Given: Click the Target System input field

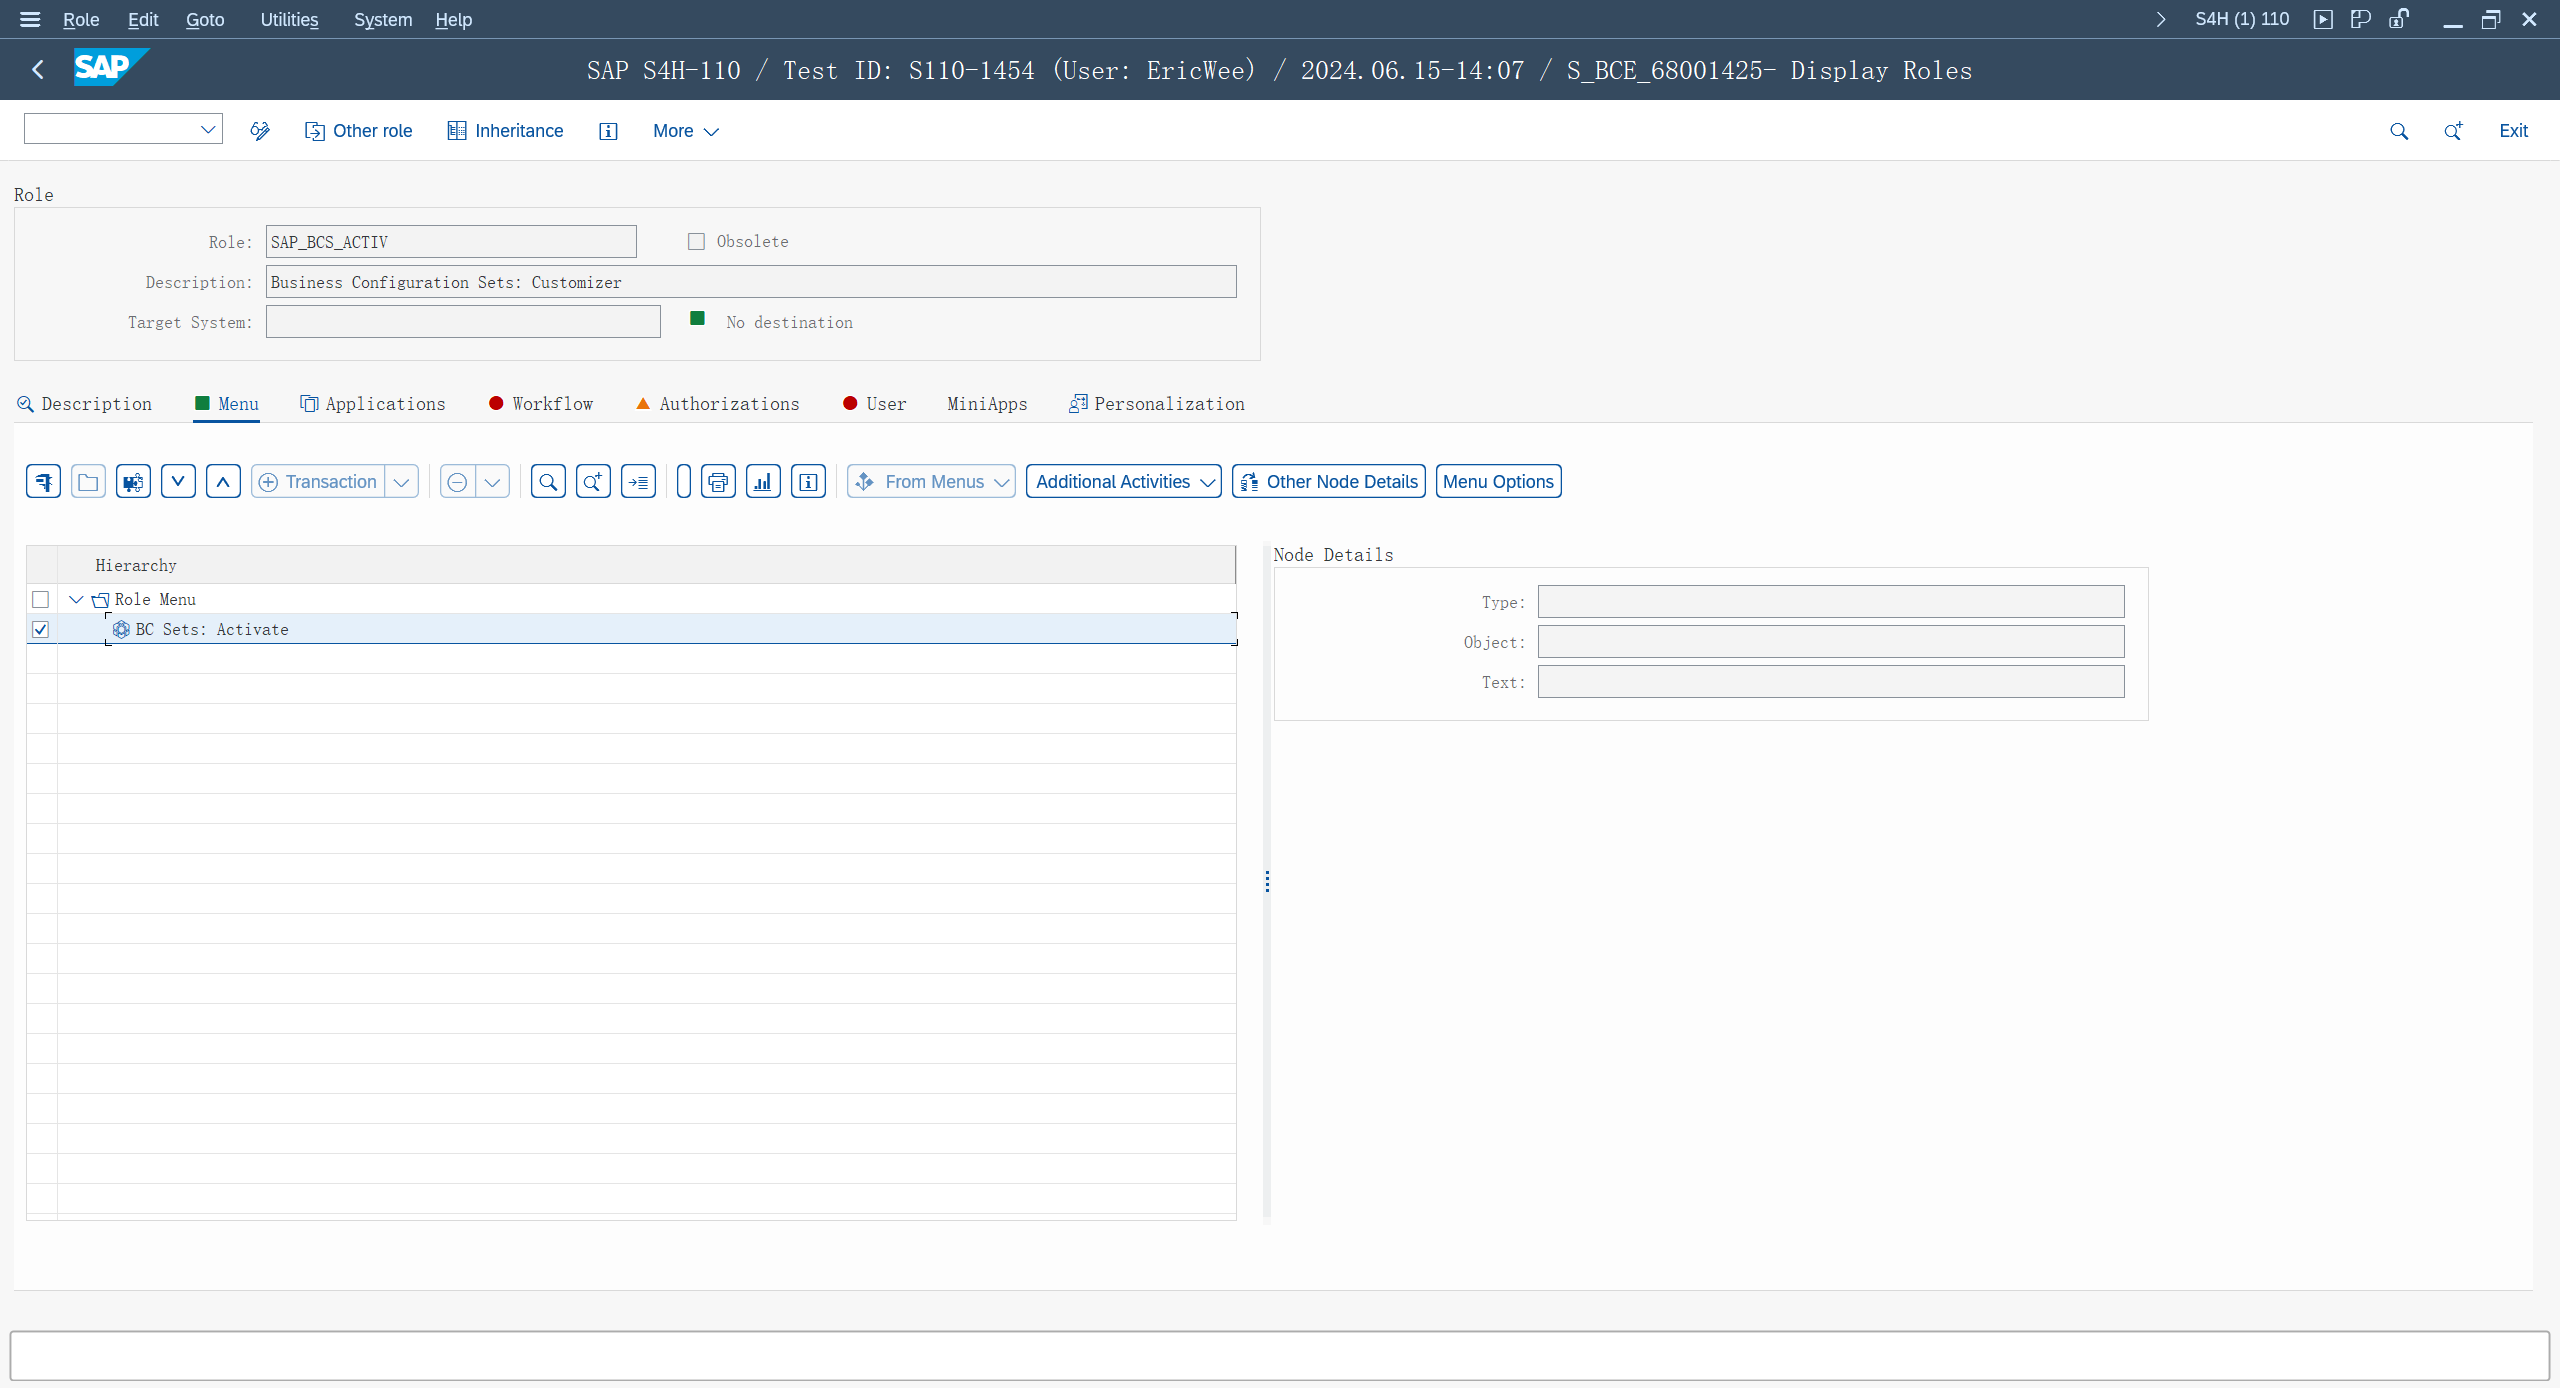Looking at the screenshot, I should click(463, 322).
